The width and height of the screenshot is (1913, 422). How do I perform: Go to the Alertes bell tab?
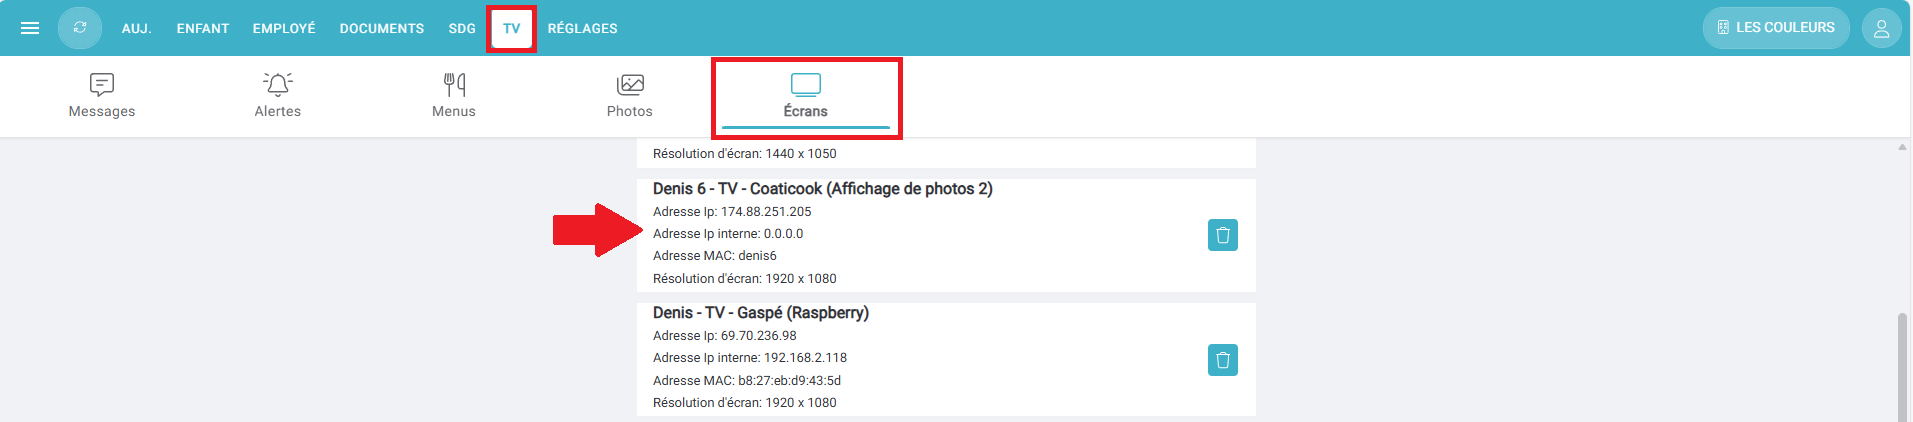(x=278, y=96)
